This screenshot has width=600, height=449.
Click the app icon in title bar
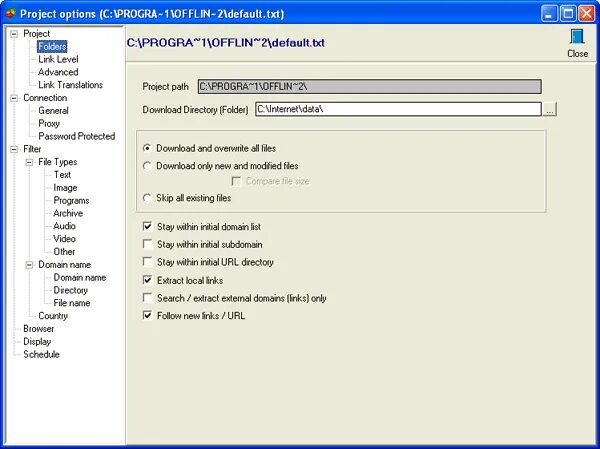10,14
